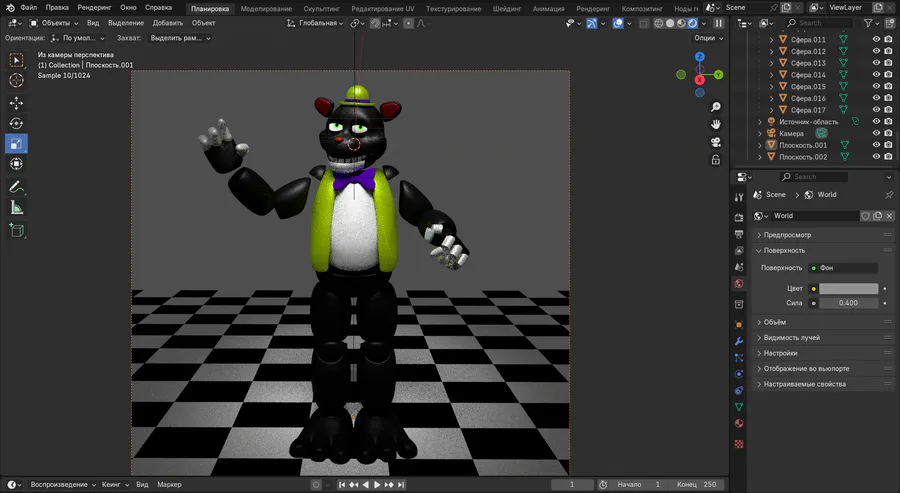The image size is (900, 493).
Task: Select the Add Cube tool
Action: [16, 230]
